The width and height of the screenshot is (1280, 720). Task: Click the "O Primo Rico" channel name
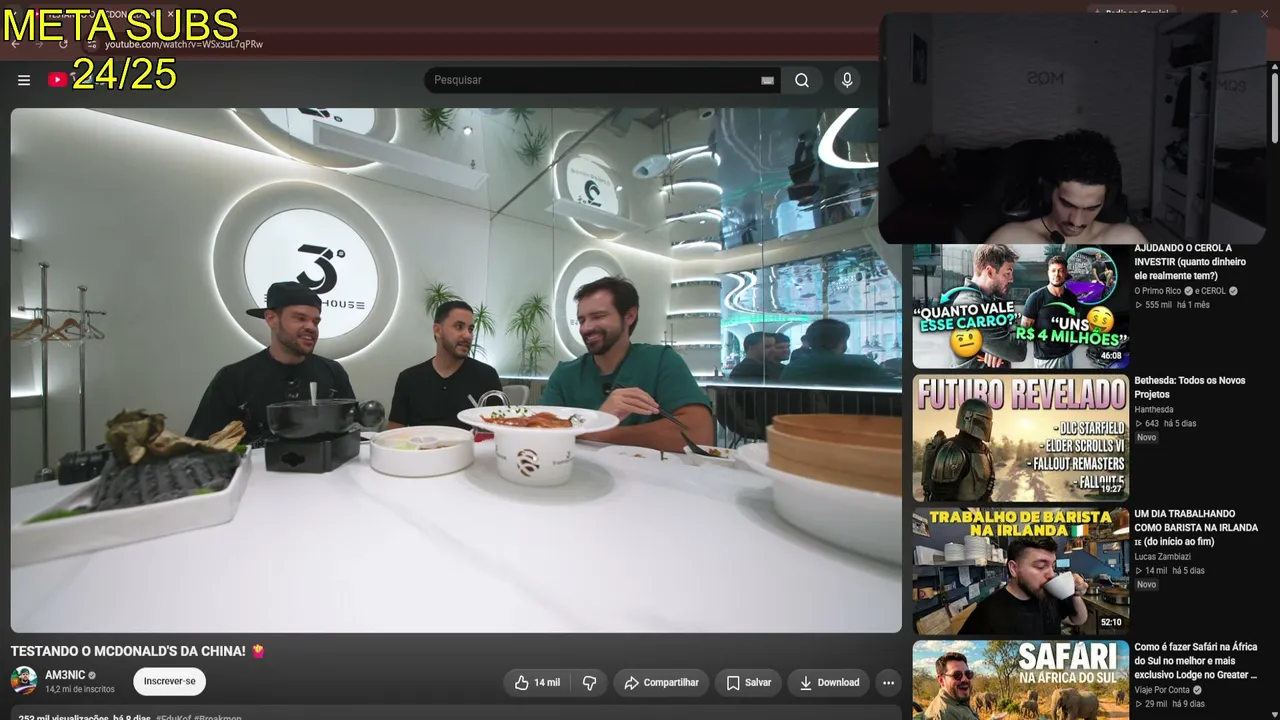[1158, 291]
